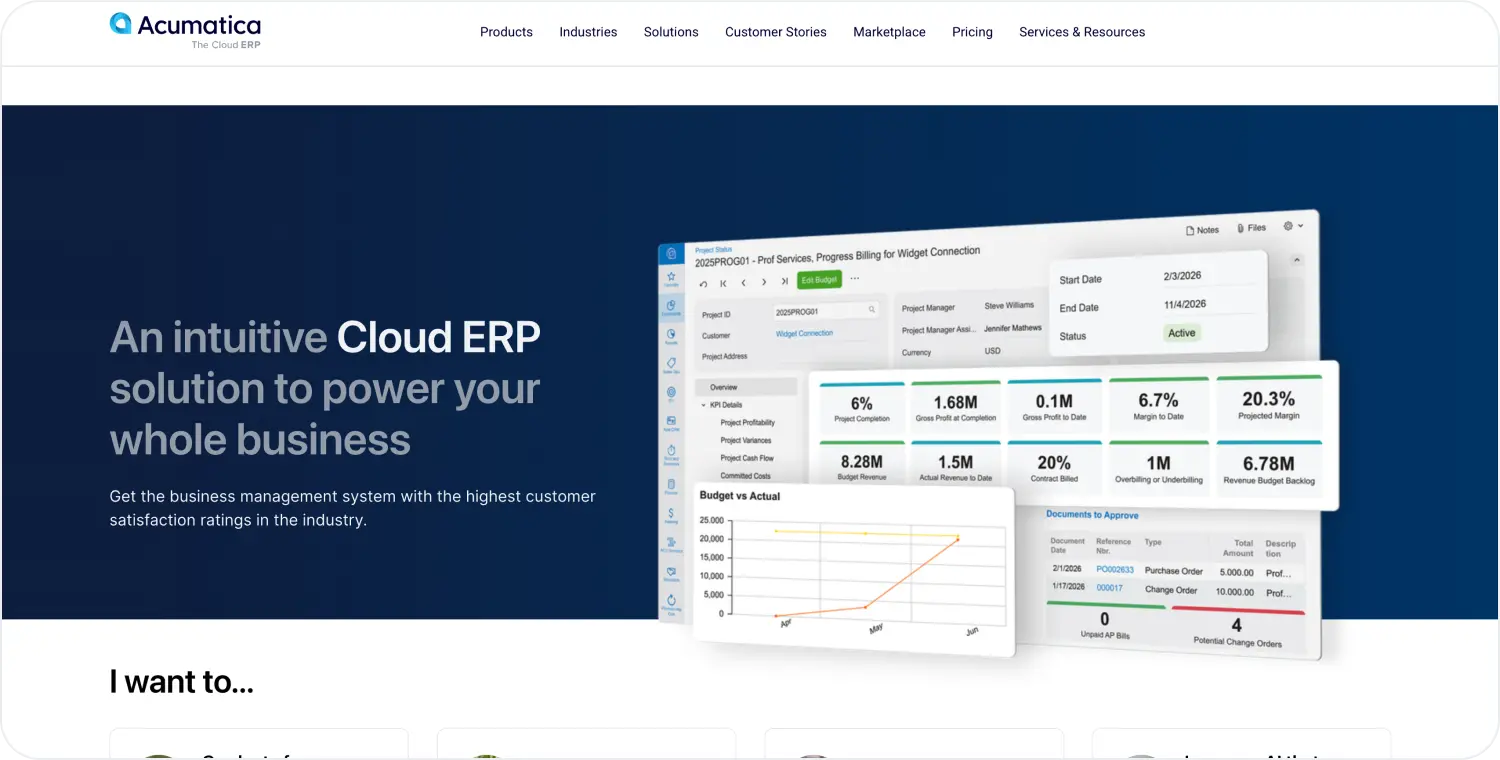Select Project Variances in tree
The width and height of the screenshot is (1500, 760).
(x=746, y=440)
